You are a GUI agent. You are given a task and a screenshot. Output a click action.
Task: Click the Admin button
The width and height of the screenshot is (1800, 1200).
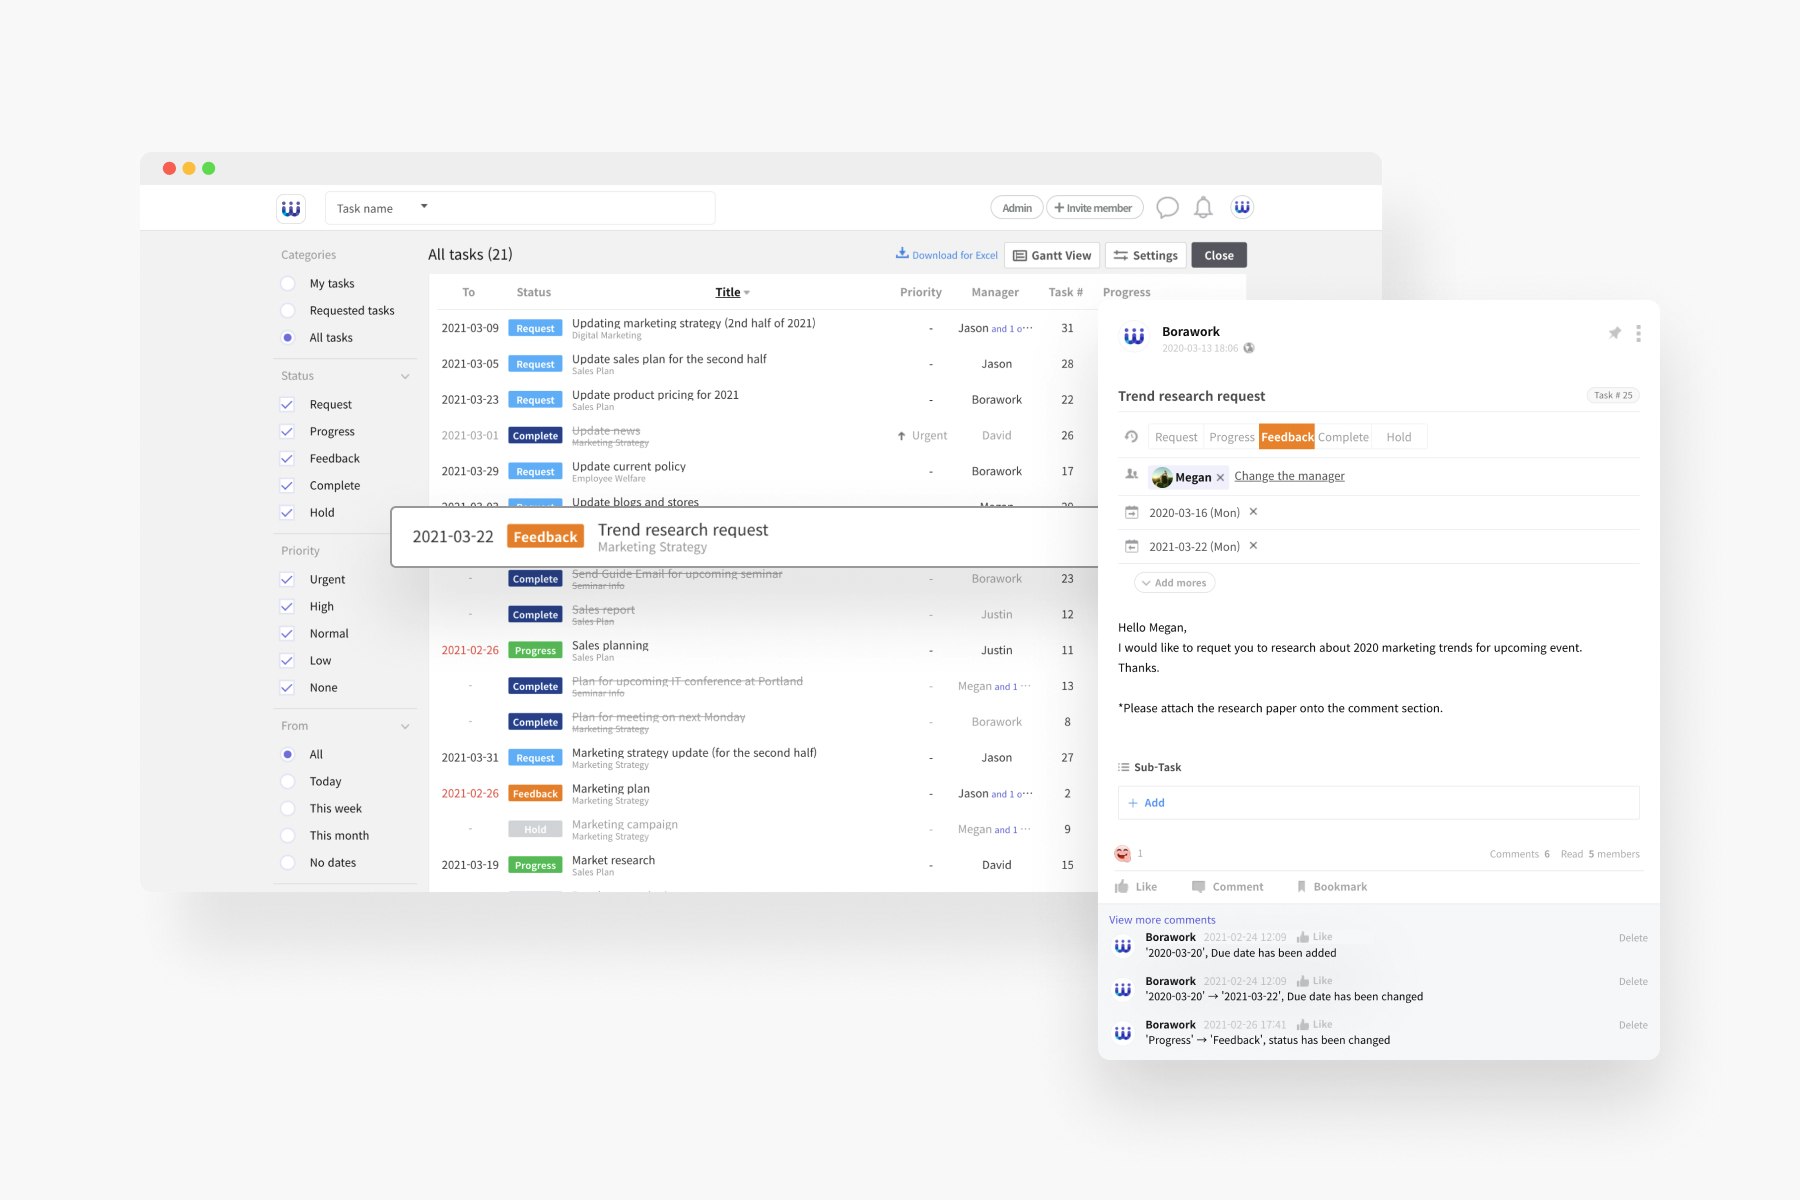[x=1017, y=208]
